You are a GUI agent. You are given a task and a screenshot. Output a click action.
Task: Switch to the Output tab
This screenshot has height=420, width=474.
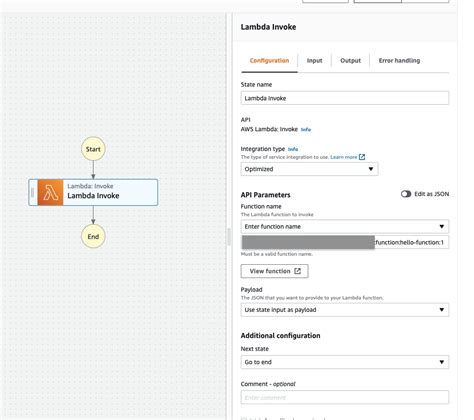[x=350, y=61]
